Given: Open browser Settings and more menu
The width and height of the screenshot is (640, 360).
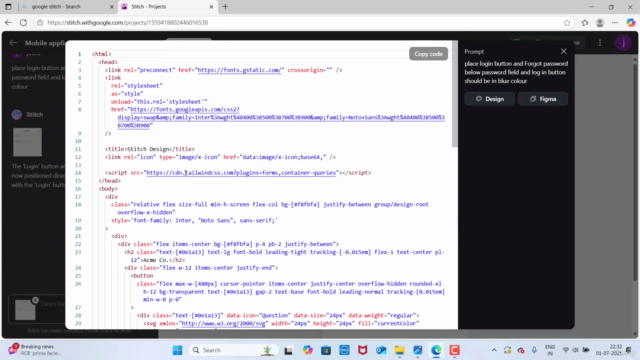Looking at the screenshot, I should pyautogui.click(x=615, y=22).
